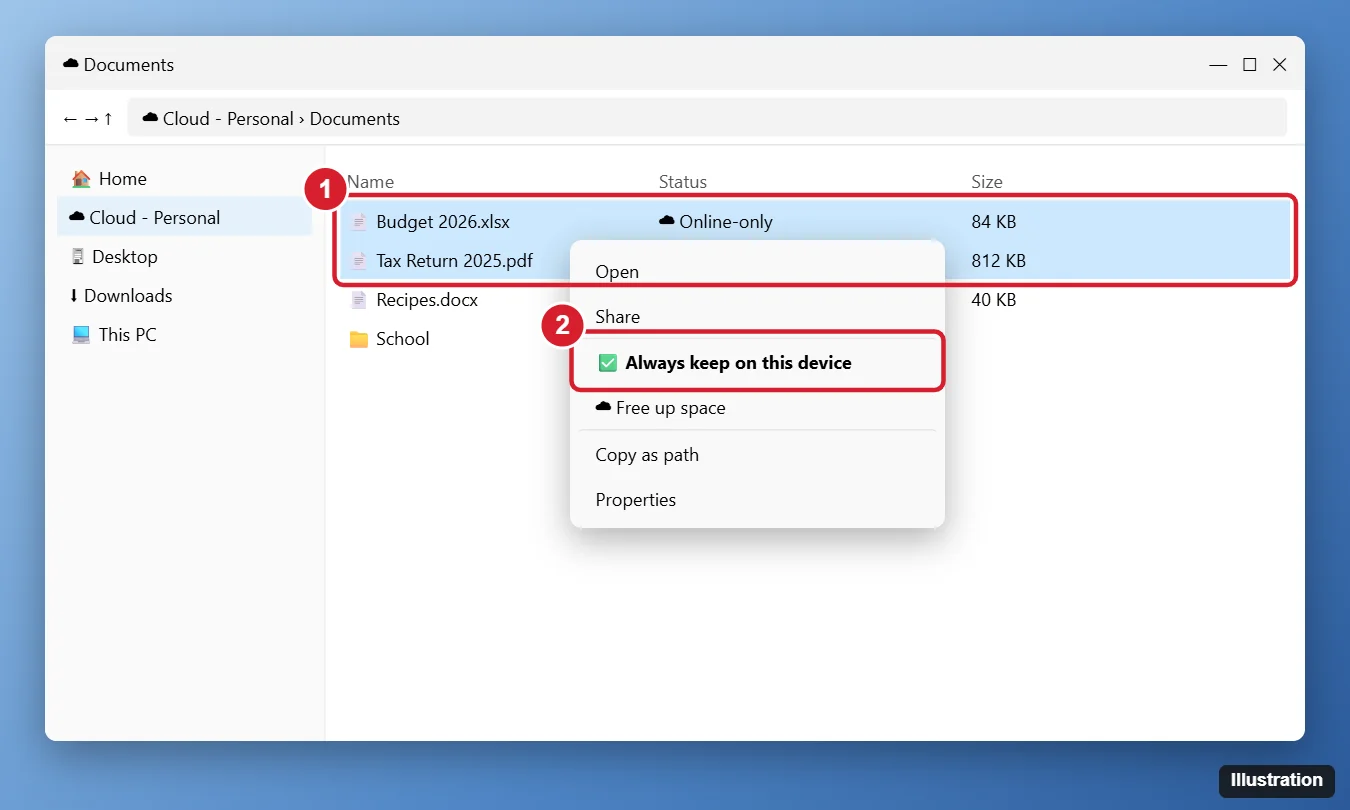1350x810 pixels.
Task: Click the 40 KB size value
Action: [994, 300]
